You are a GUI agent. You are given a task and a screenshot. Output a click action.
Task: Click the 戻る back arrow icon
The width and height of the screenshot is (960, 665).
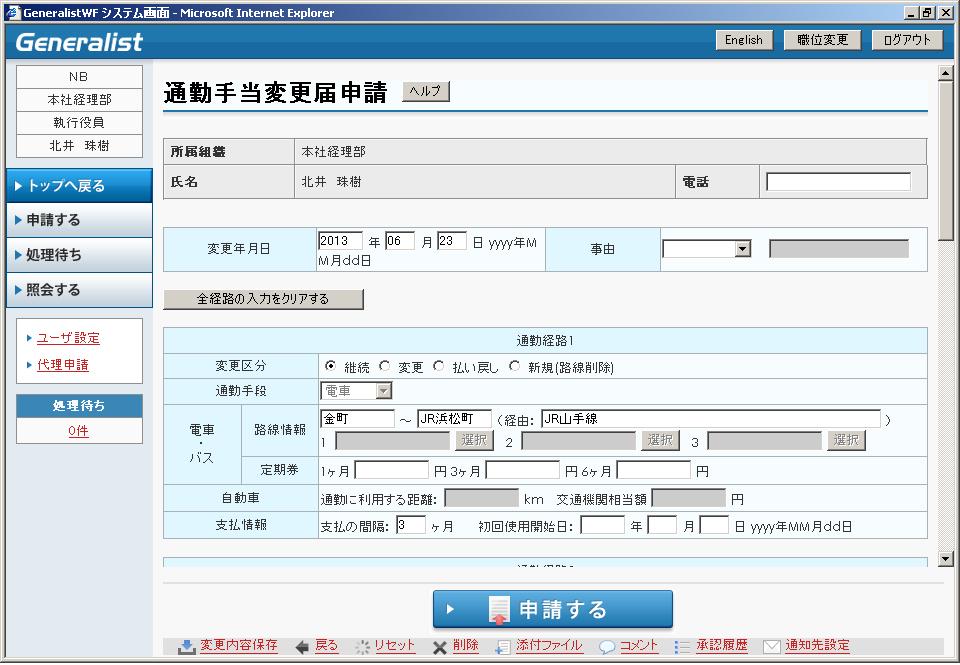tap(302, 647)
